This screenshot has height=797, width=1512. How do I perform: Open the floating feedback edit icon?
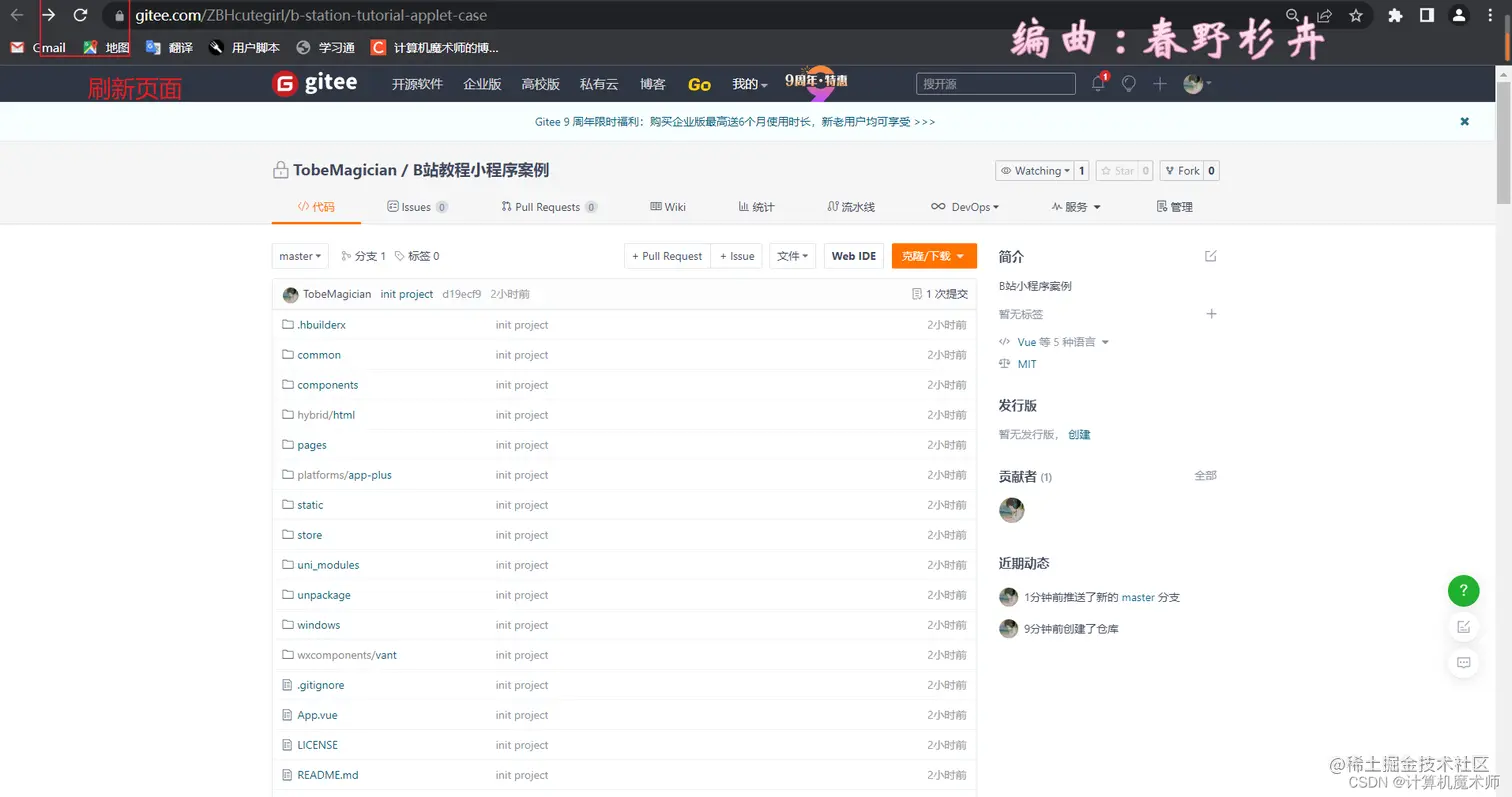pos(1464,627)
